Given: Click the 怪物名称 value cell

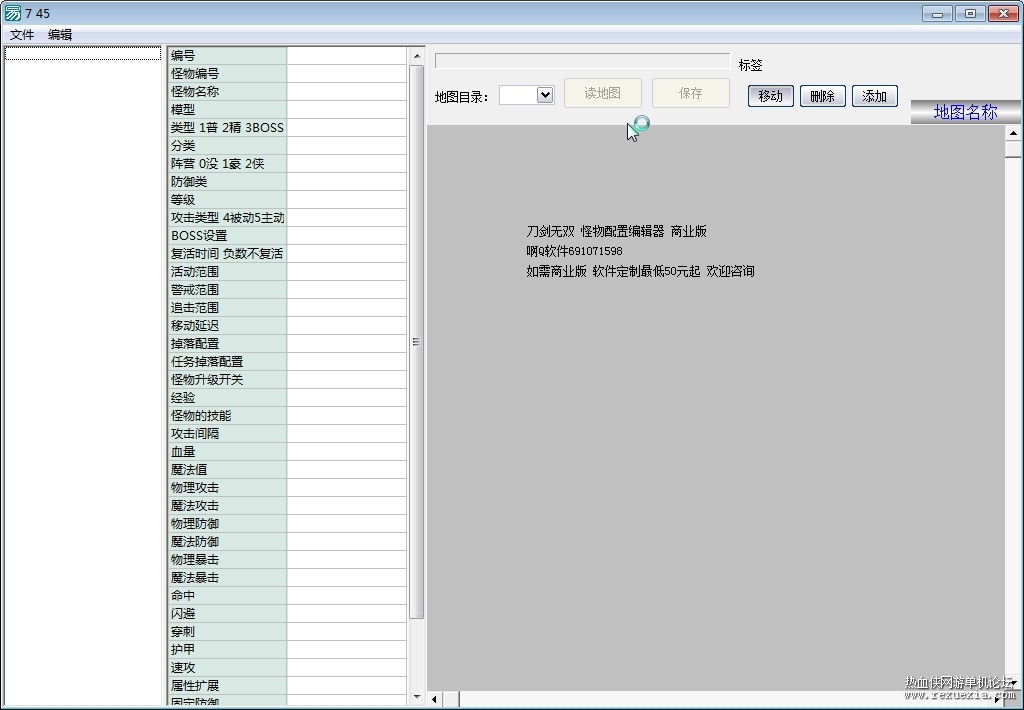Looking at the screenshot, I should point(346,91).
